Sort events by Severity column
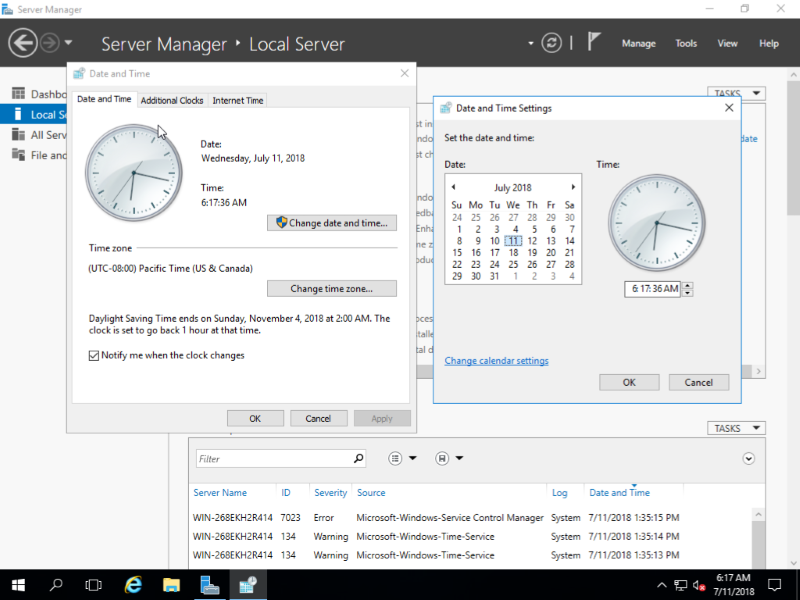 (x=330, y=493)
